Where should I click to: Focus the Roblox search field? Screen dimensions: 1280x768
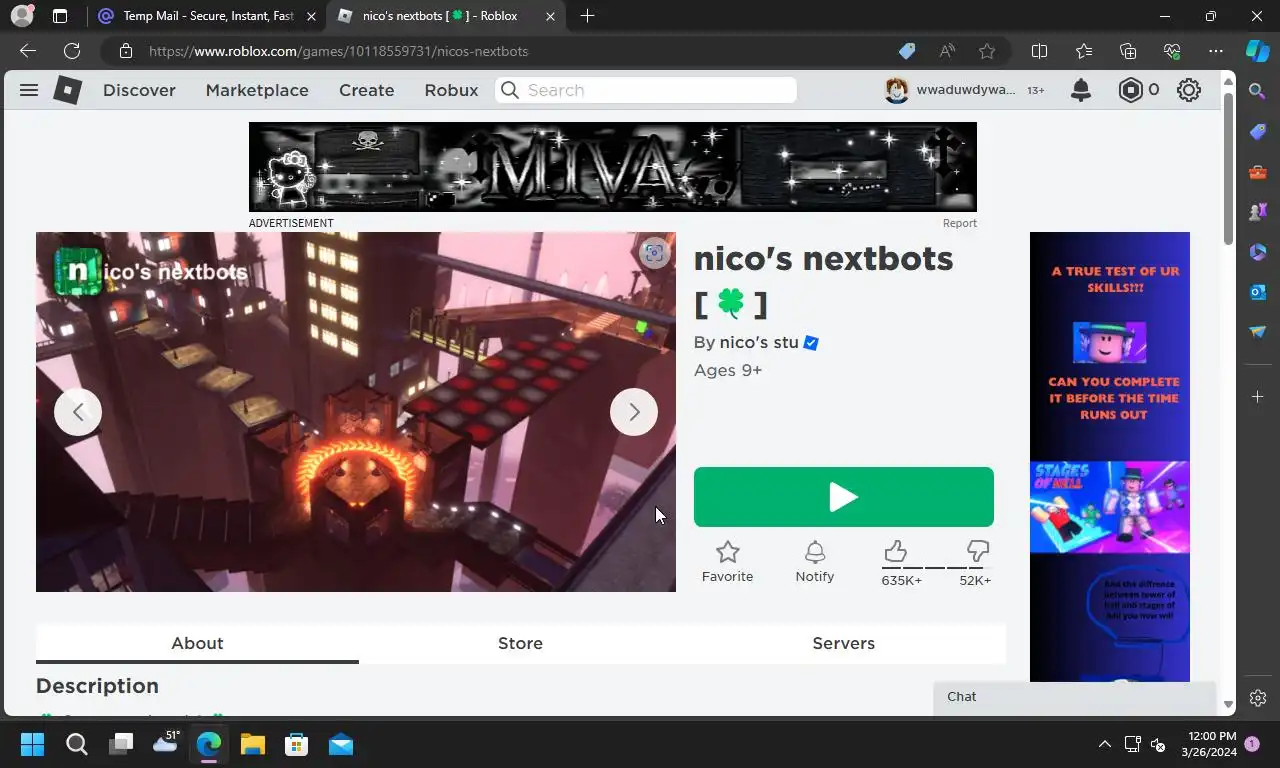(646, 90)
